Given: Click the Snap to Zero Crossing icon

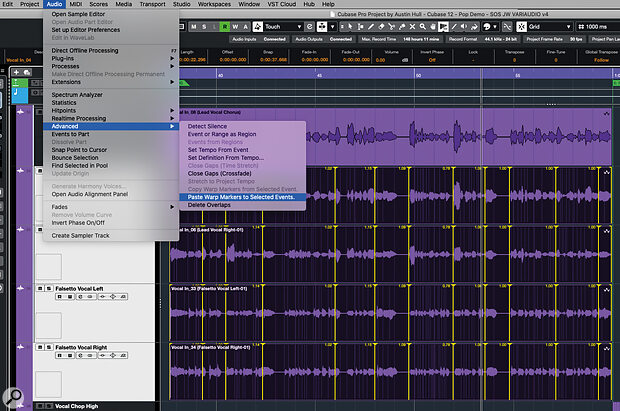Looking at the screenshot, I should 507,27.
